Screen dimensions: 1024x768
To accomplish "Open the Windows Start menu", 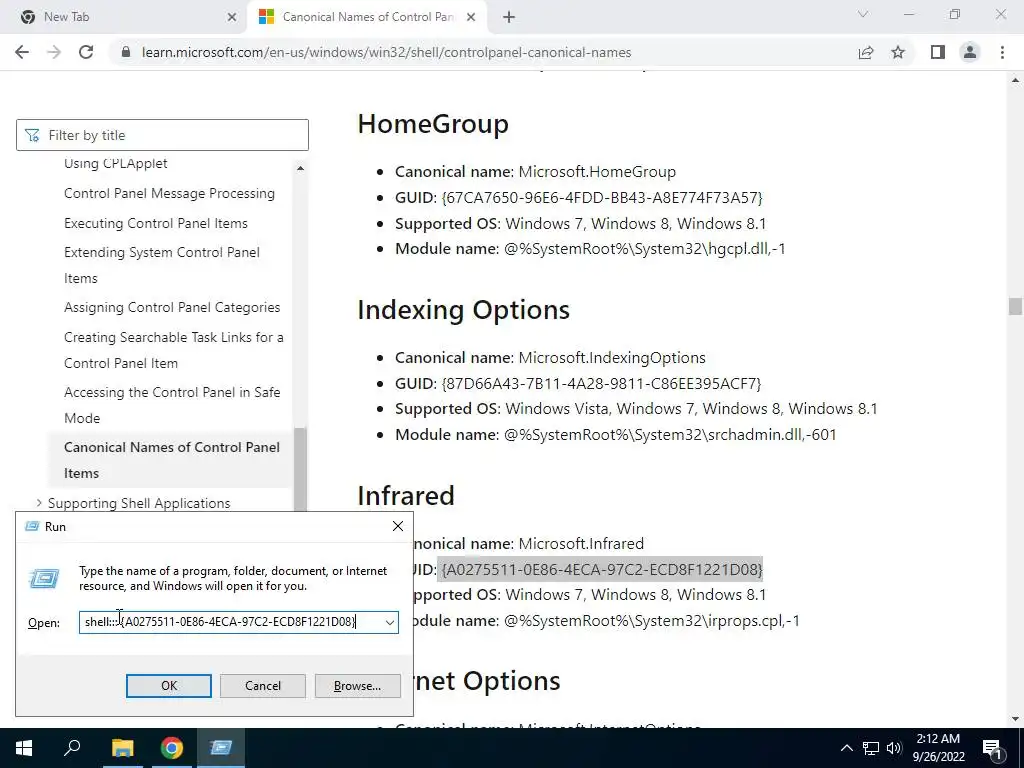I will point(24,748).
